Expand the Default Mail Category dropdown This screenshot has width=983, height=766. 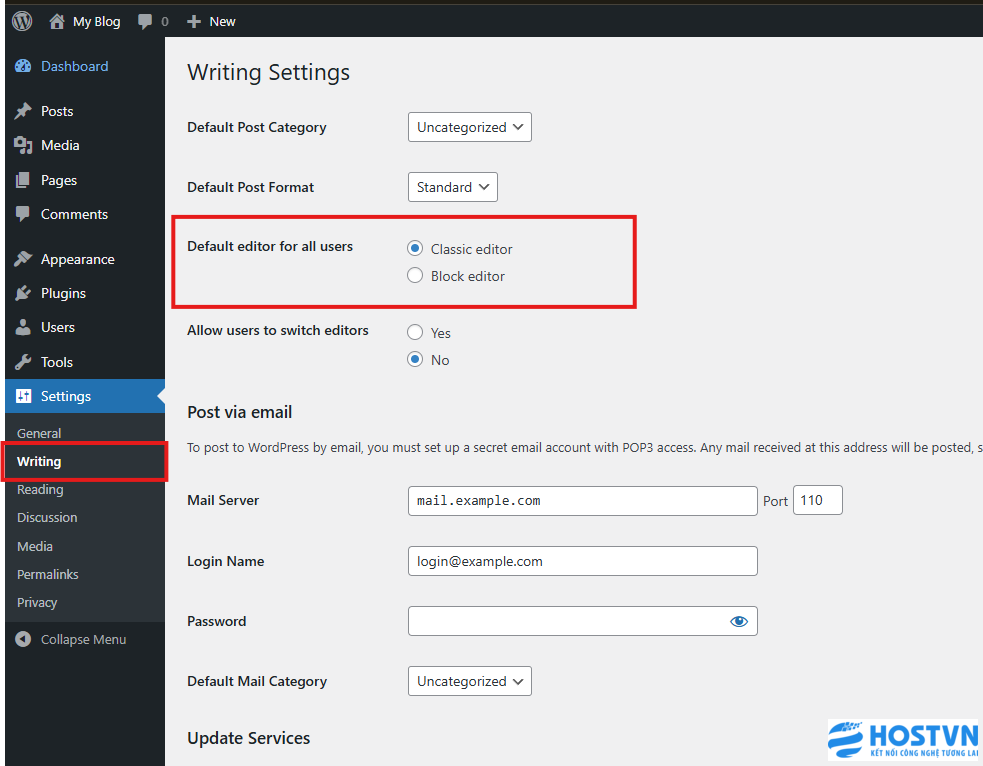coord(469,681)
